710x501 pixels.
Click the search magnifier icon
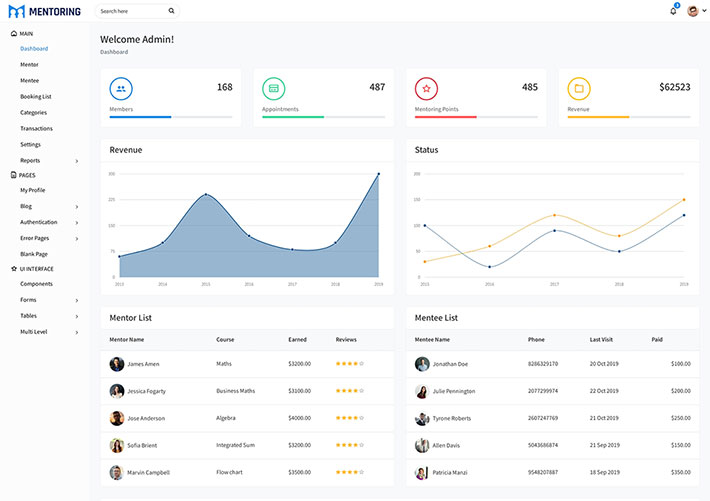pos(171,11)
